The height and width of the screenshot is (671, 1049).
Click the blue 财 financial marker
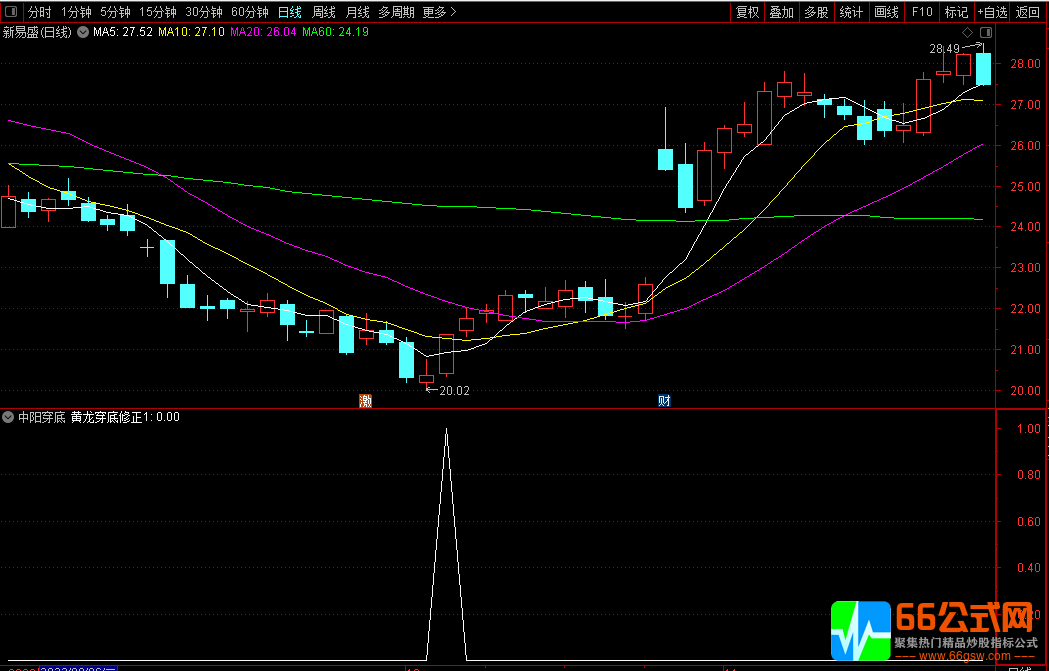(x=664, y=401)
